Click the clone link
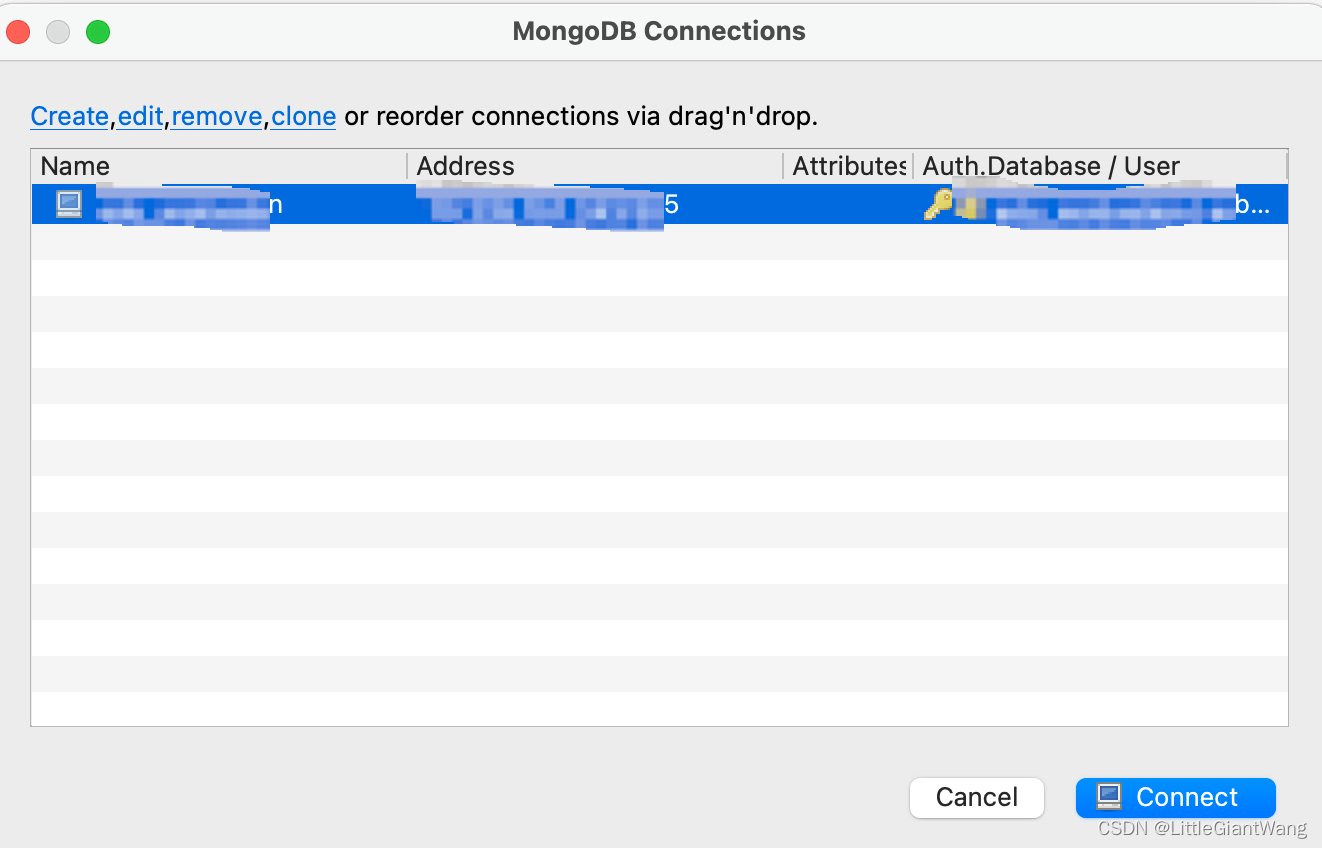 303,116
